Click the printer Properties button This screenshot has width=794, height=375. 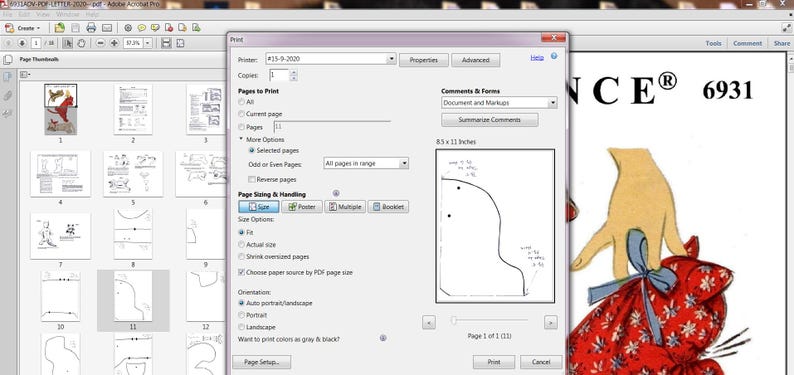tap(424, 60)
